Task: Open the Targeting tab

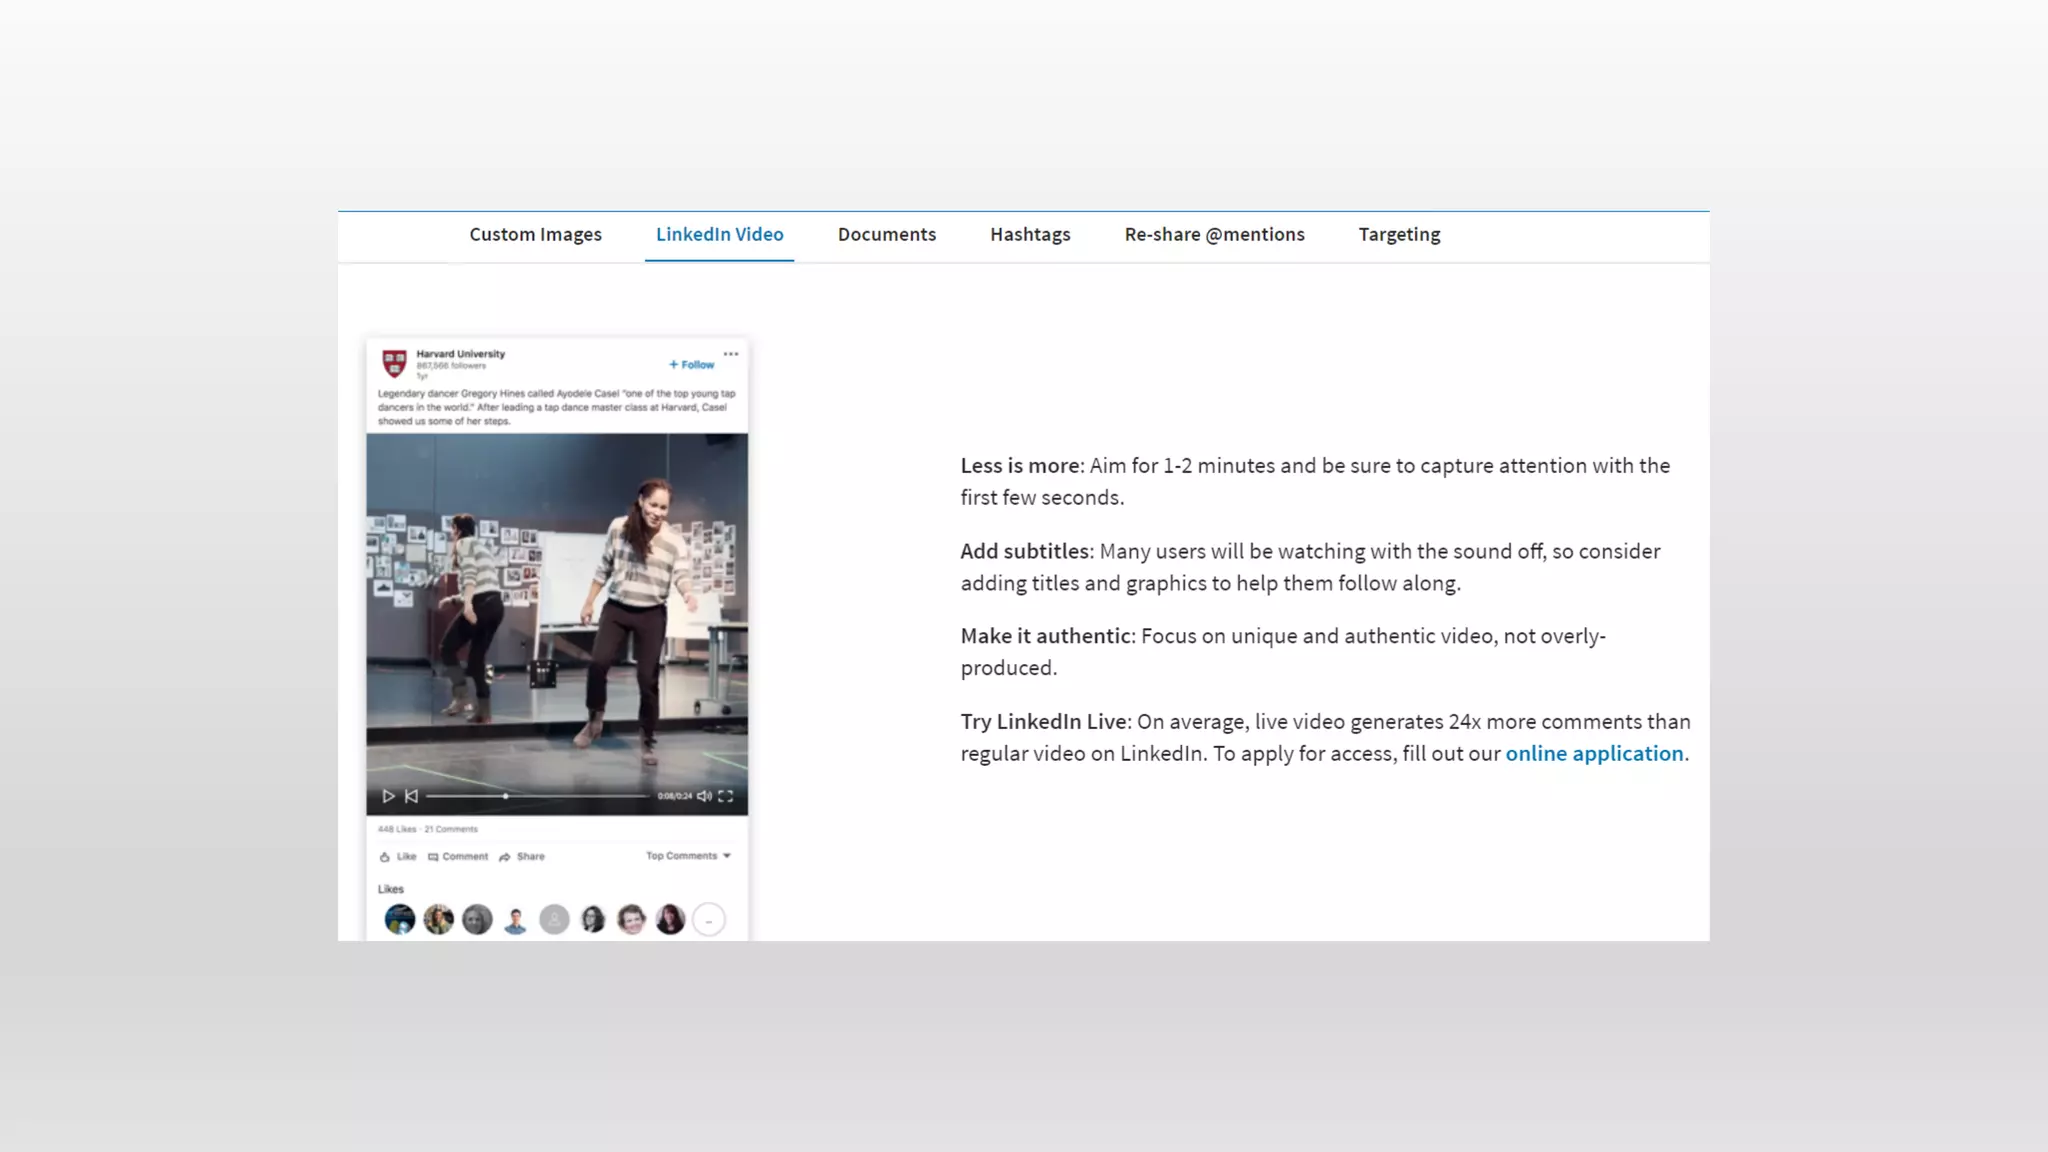Action: 1399,235
